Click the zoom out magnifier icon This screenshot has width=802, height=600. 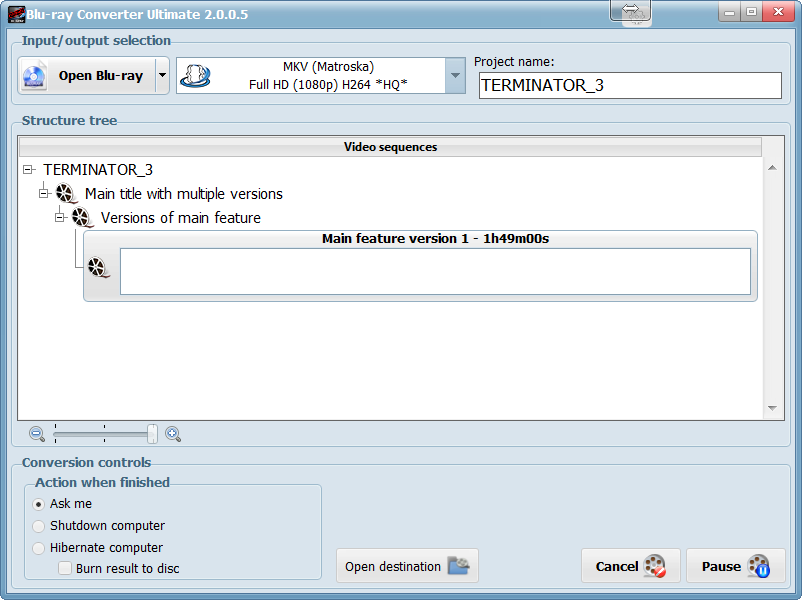37,434
